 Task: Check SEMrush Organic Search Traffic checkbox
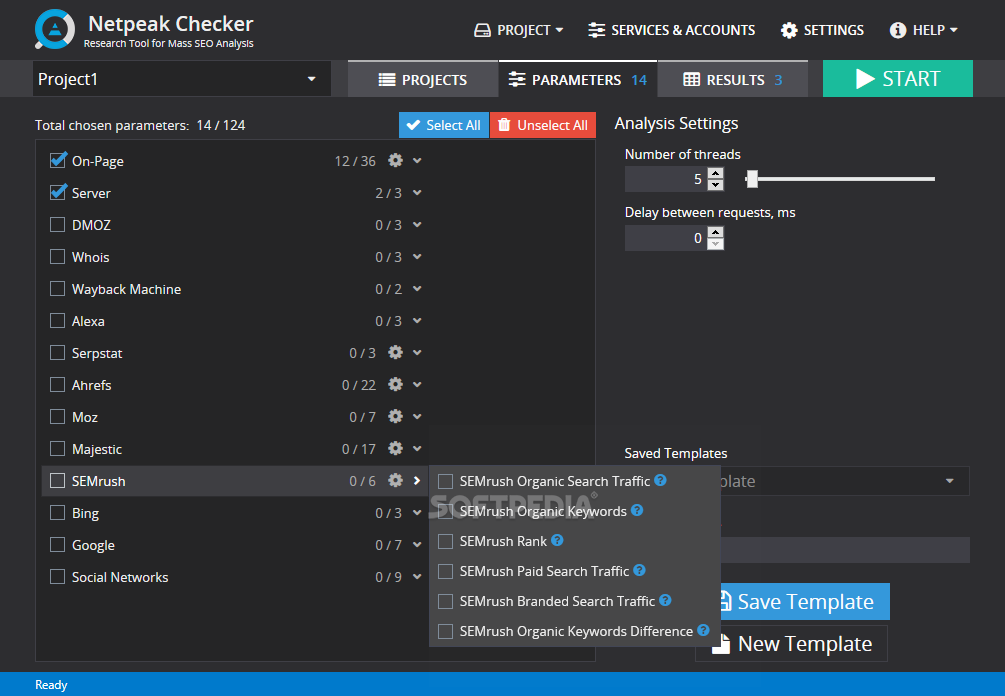[445, 481]
